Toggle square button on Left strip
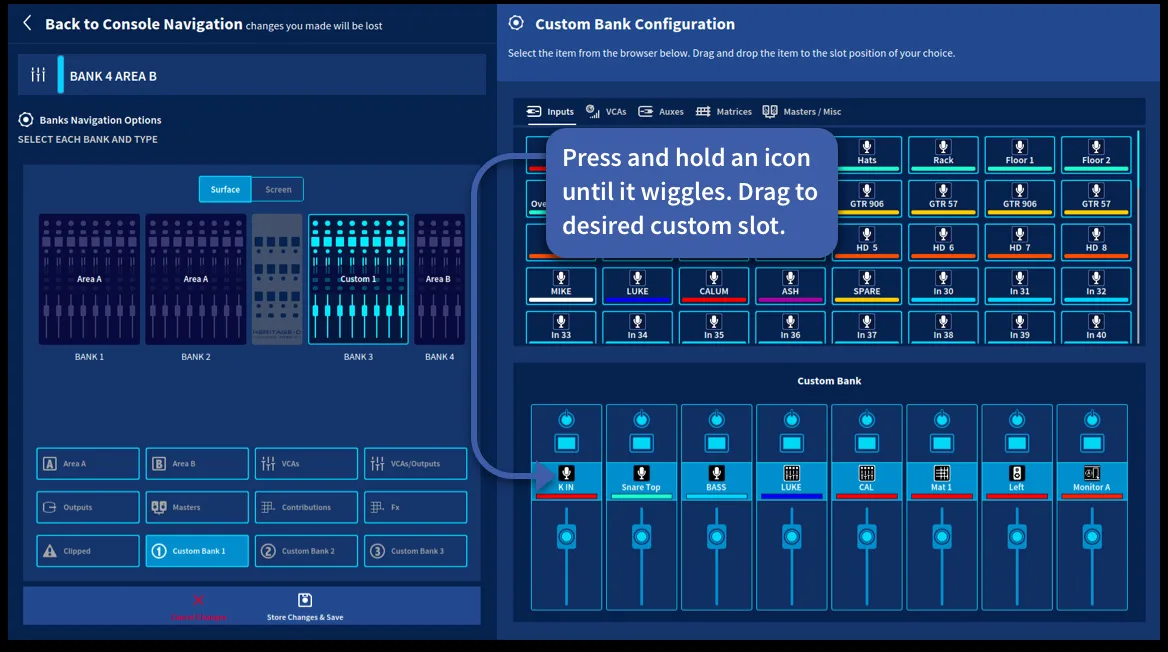The width and height of the screenshot is (1168, 652). point(1017,444)
